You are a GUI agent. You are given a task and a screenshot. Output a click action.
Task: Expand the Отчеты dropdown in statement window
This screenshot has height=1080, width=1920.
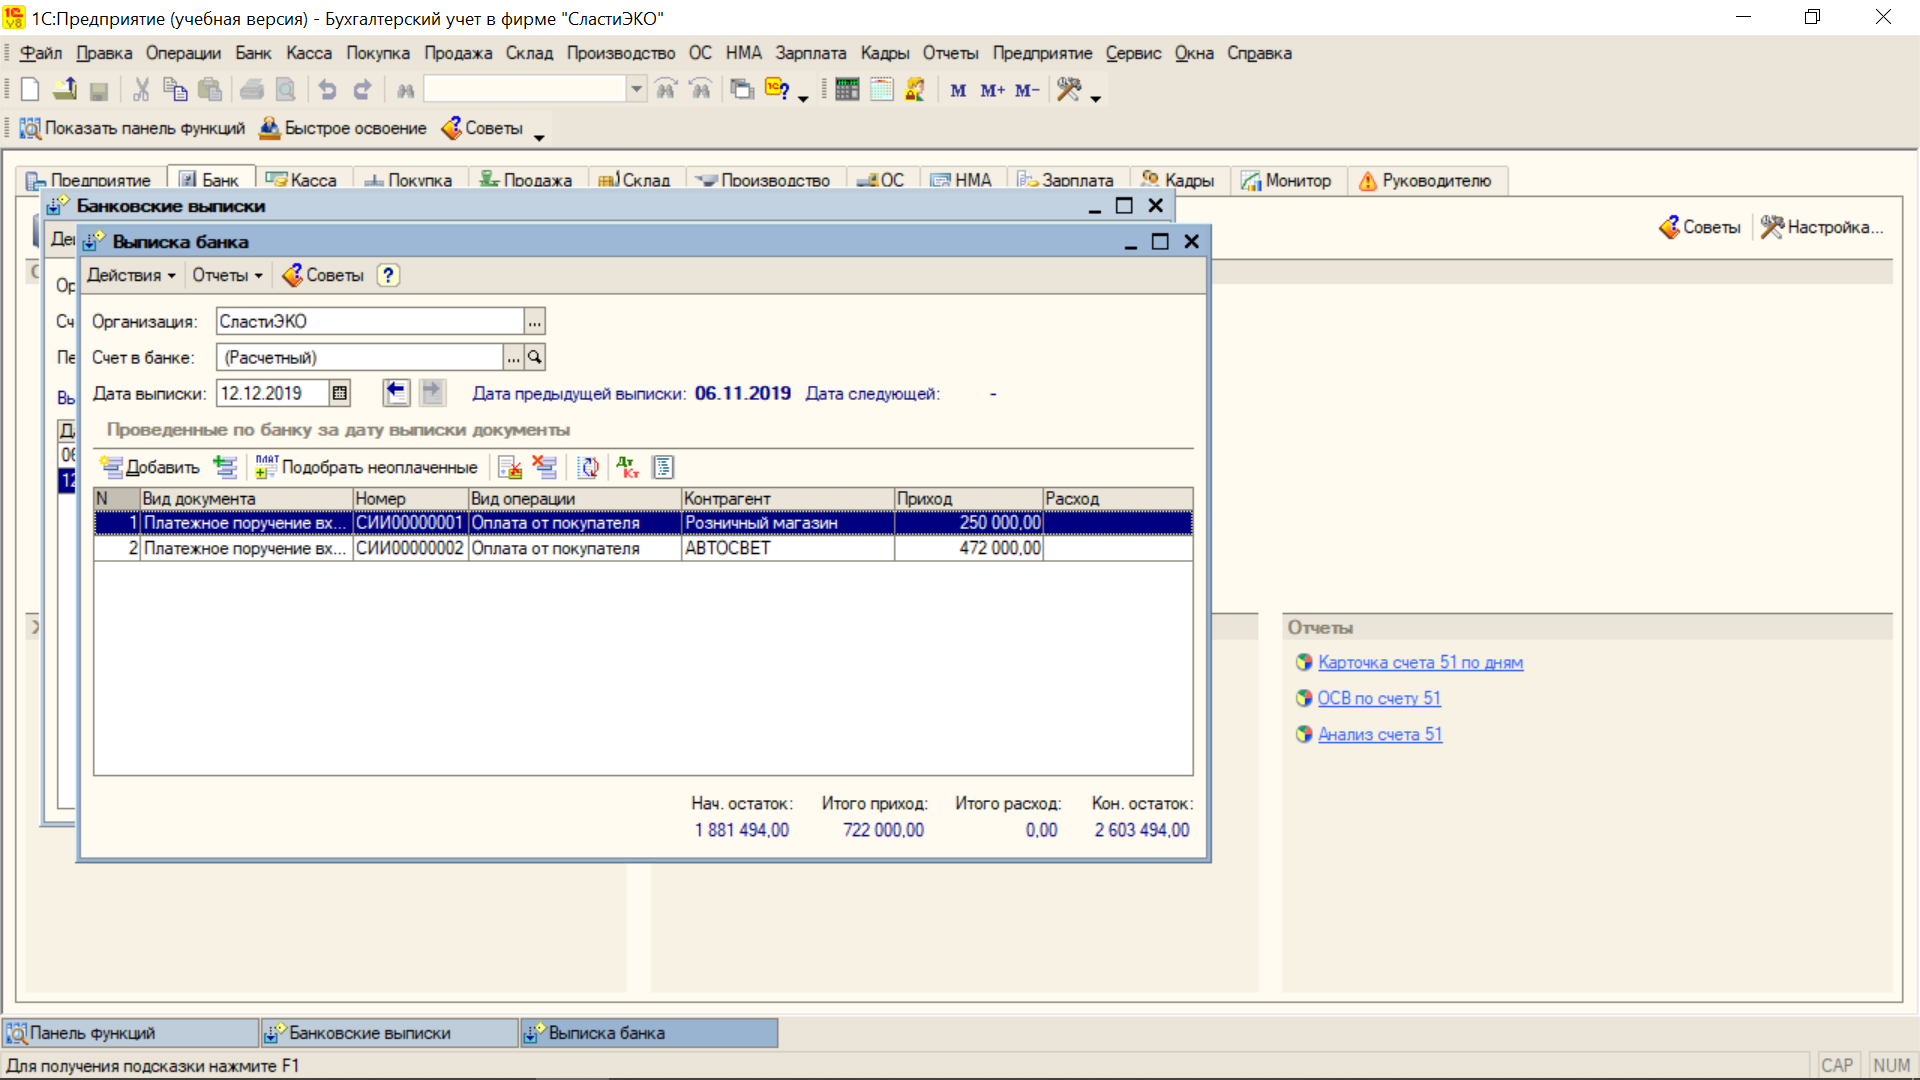pyautogui.click(x=227, y=275)
